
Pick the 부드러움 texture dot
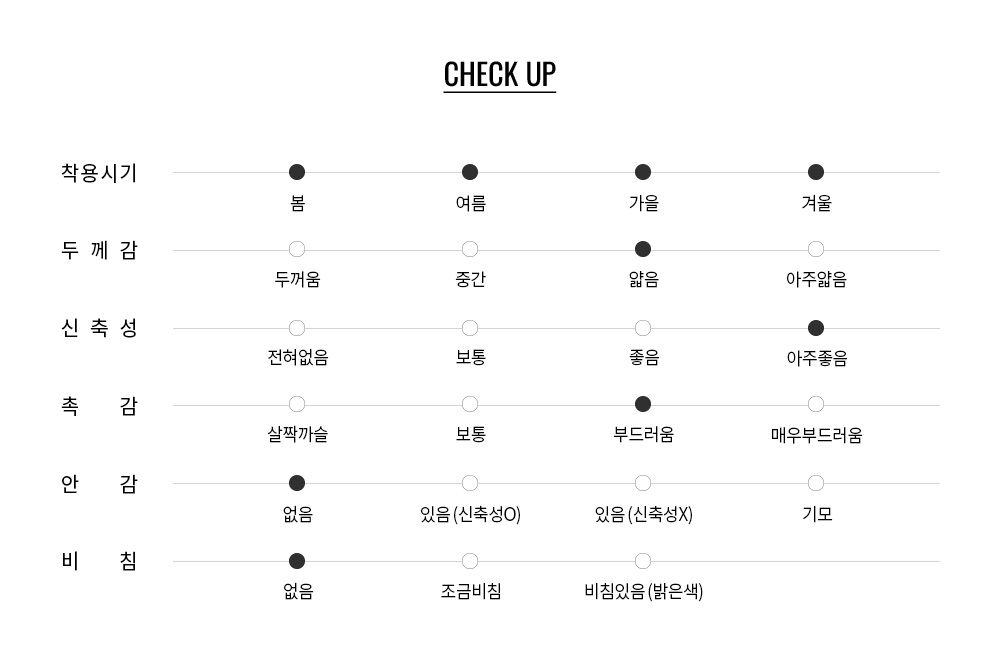click(x=643, y=404)
